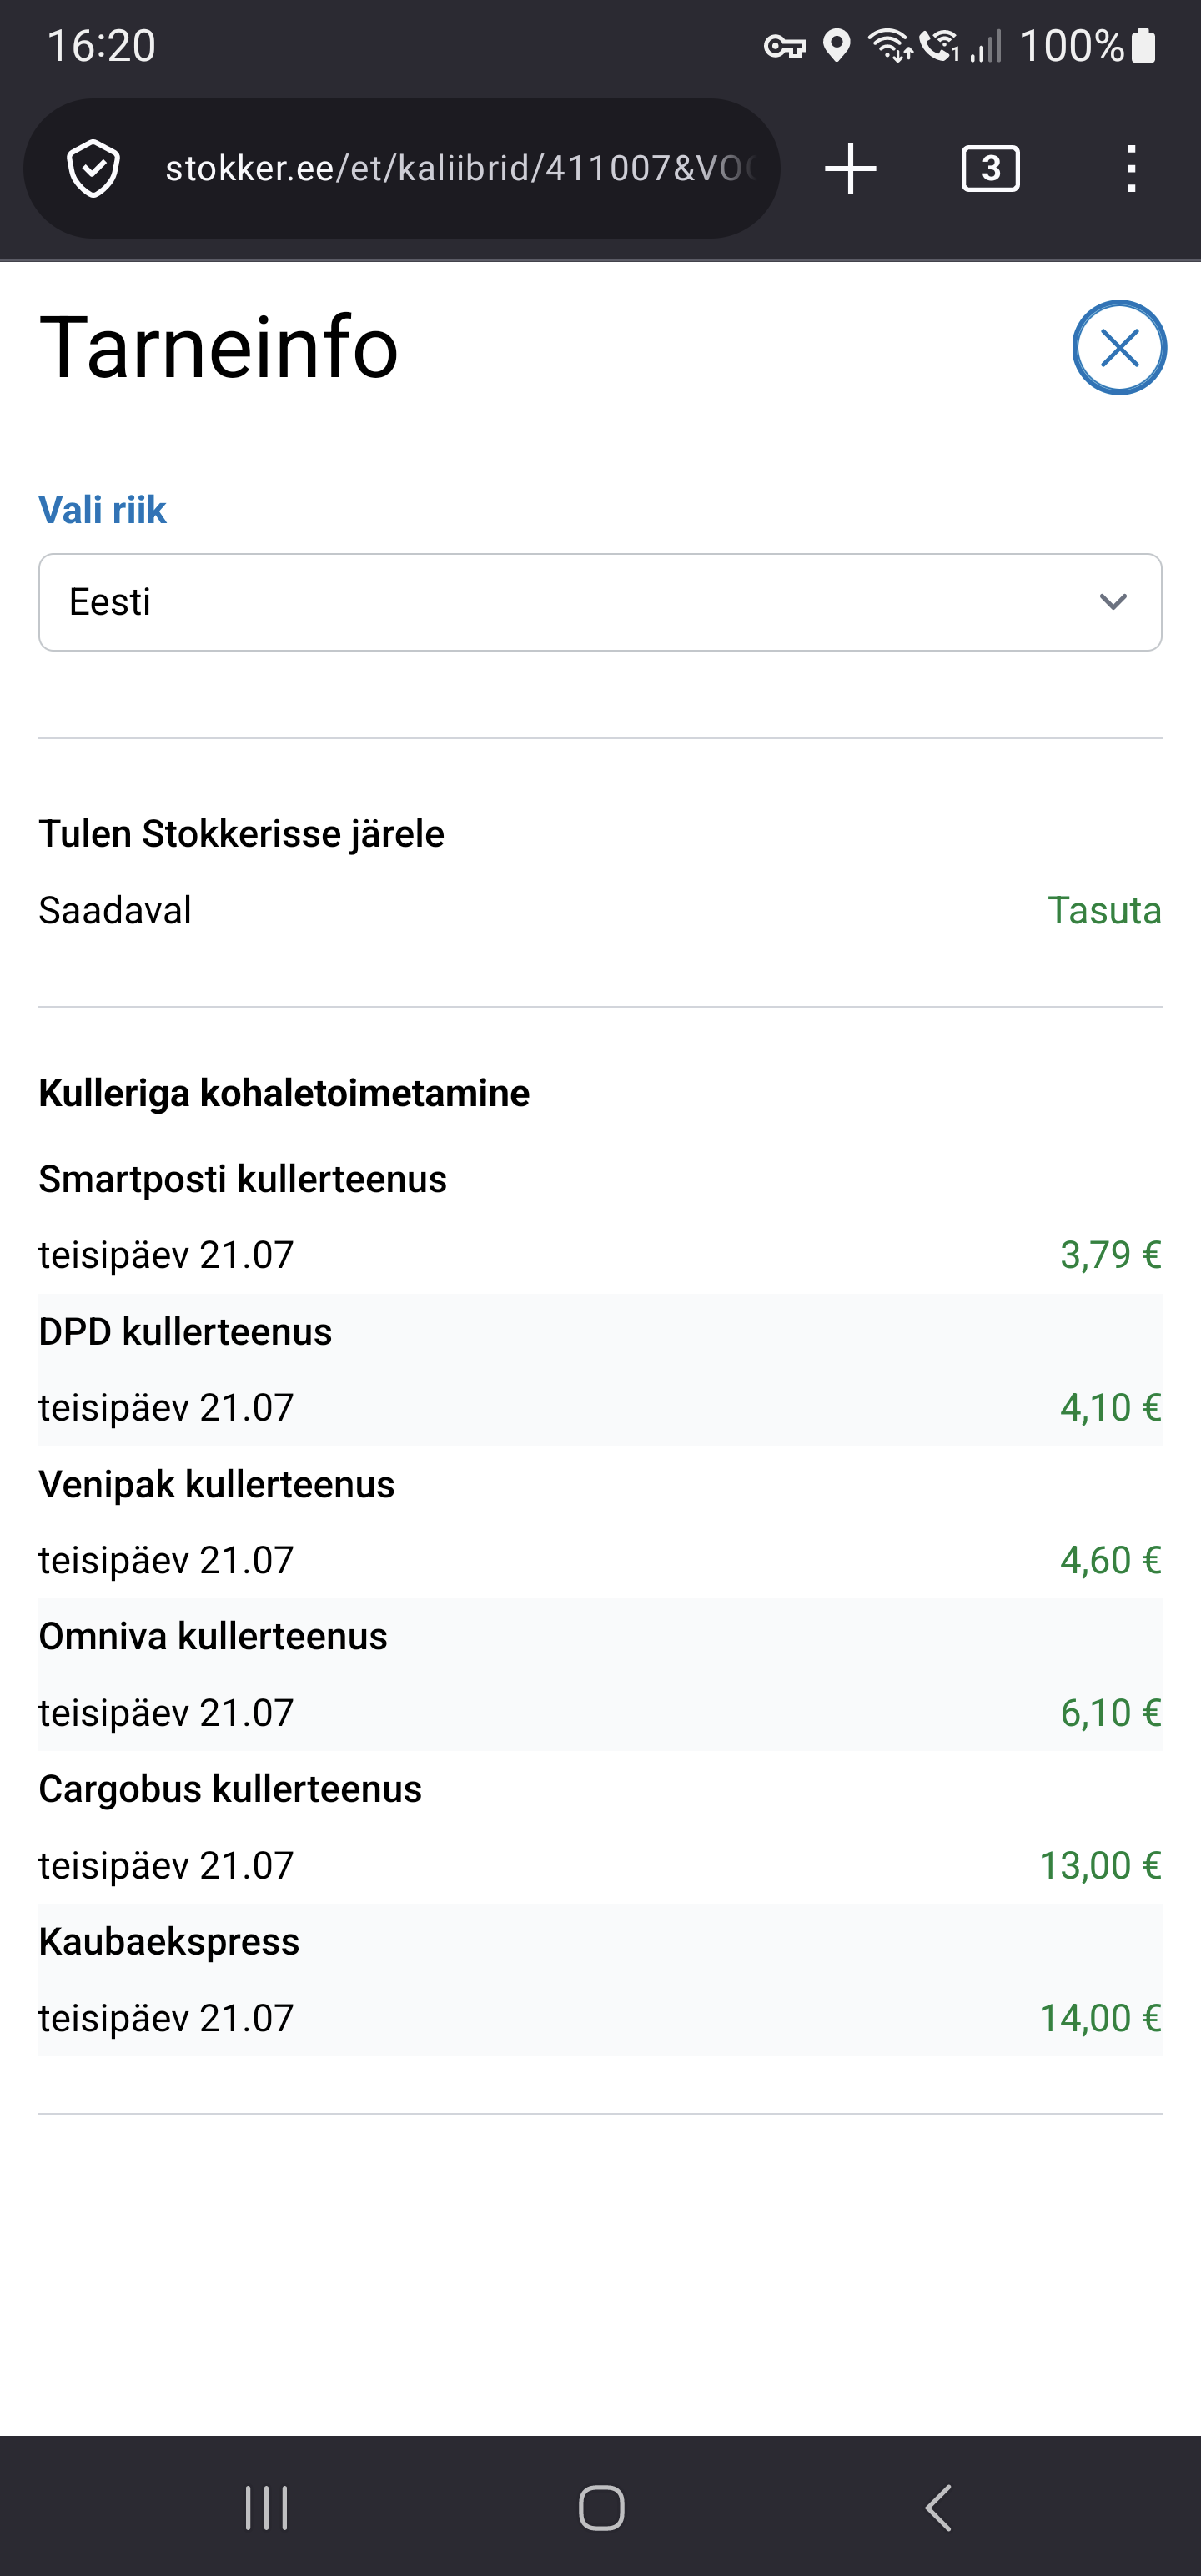
Task: Tap the Tasuta free pickup label
Action: tap(1104, 911)
